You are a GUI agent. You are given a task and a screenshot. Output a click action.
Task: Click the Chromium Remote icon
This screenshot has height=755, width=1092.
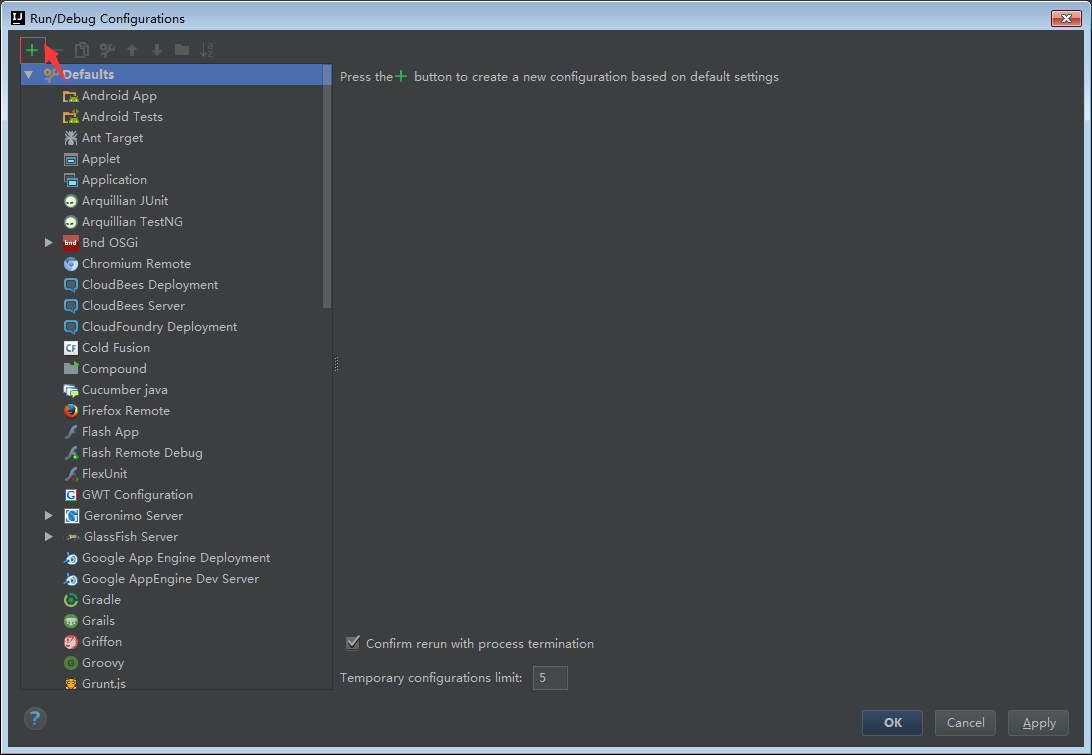tap(70, 264)
